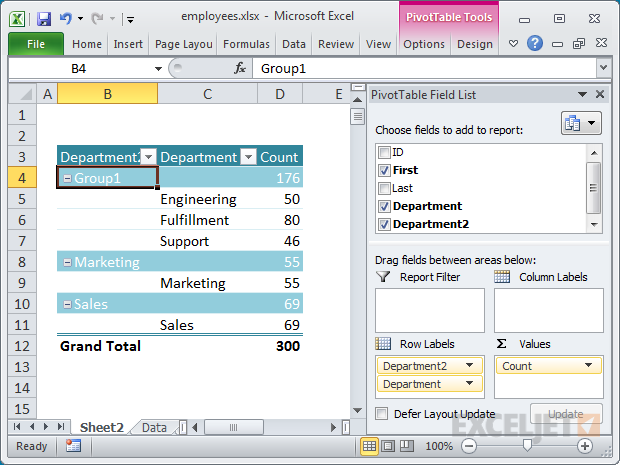Open the Formulas ribbon tab

[246, 44]
